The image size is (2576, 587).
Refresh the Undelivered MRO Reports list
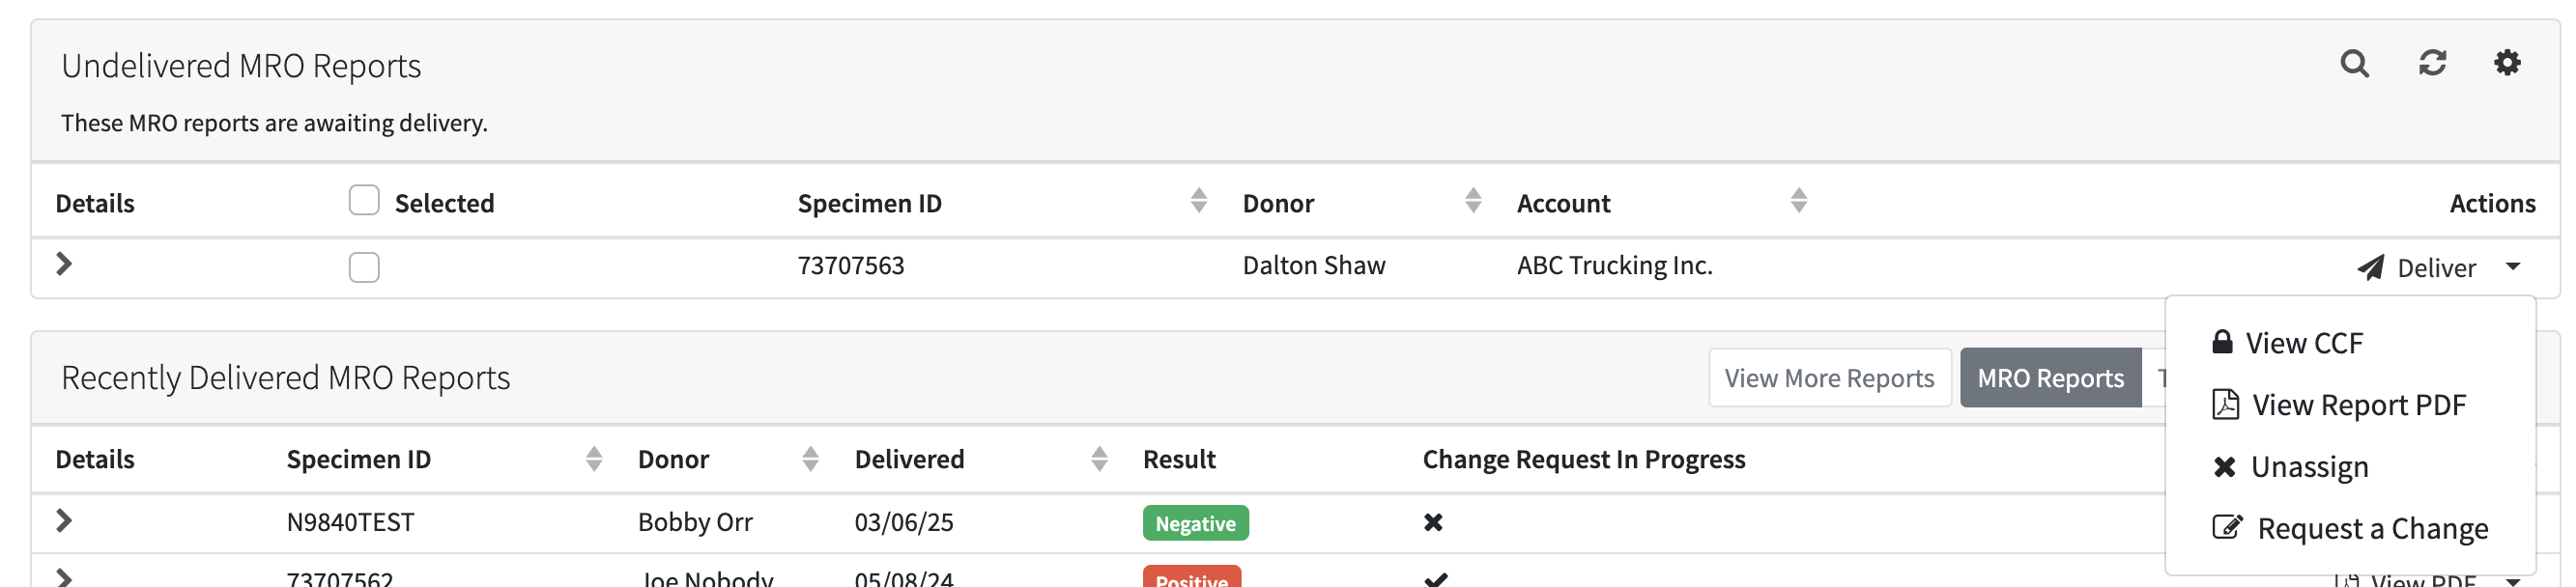coord(2432,63)
